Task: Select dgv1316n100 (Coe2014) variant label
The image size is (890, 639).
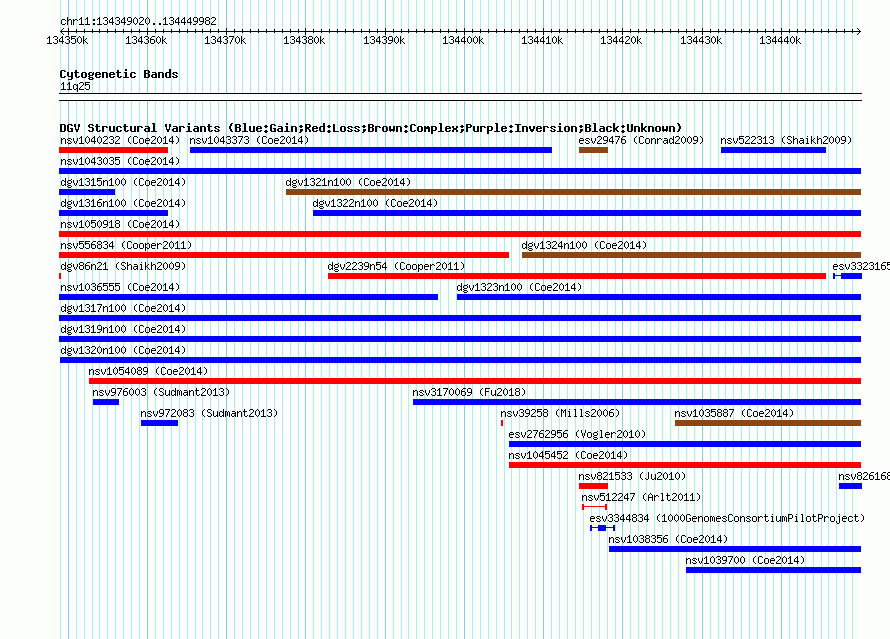Action: pos(123,203)
